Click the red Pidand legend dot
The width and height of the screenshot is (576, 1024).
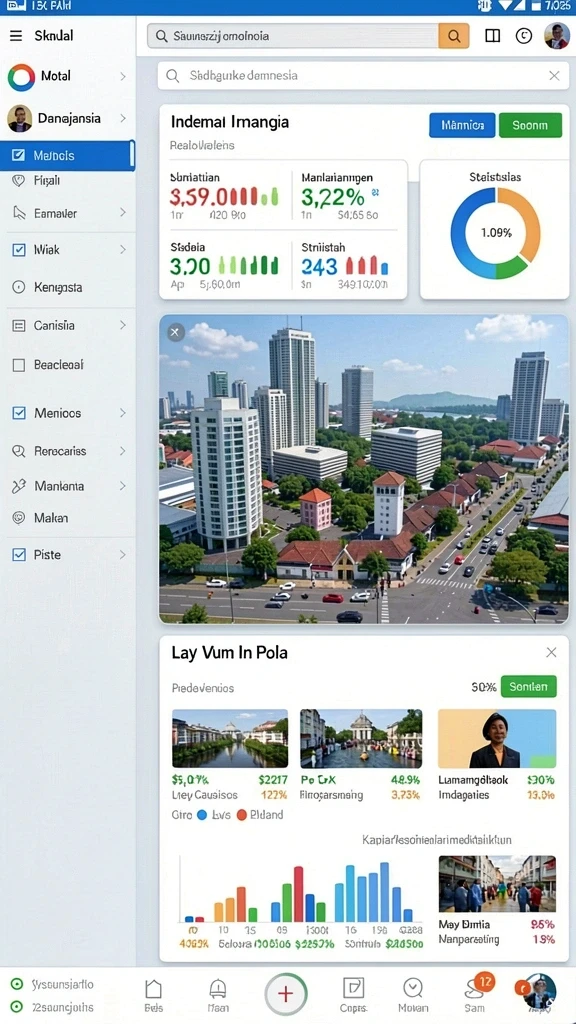tap(242, 815)
